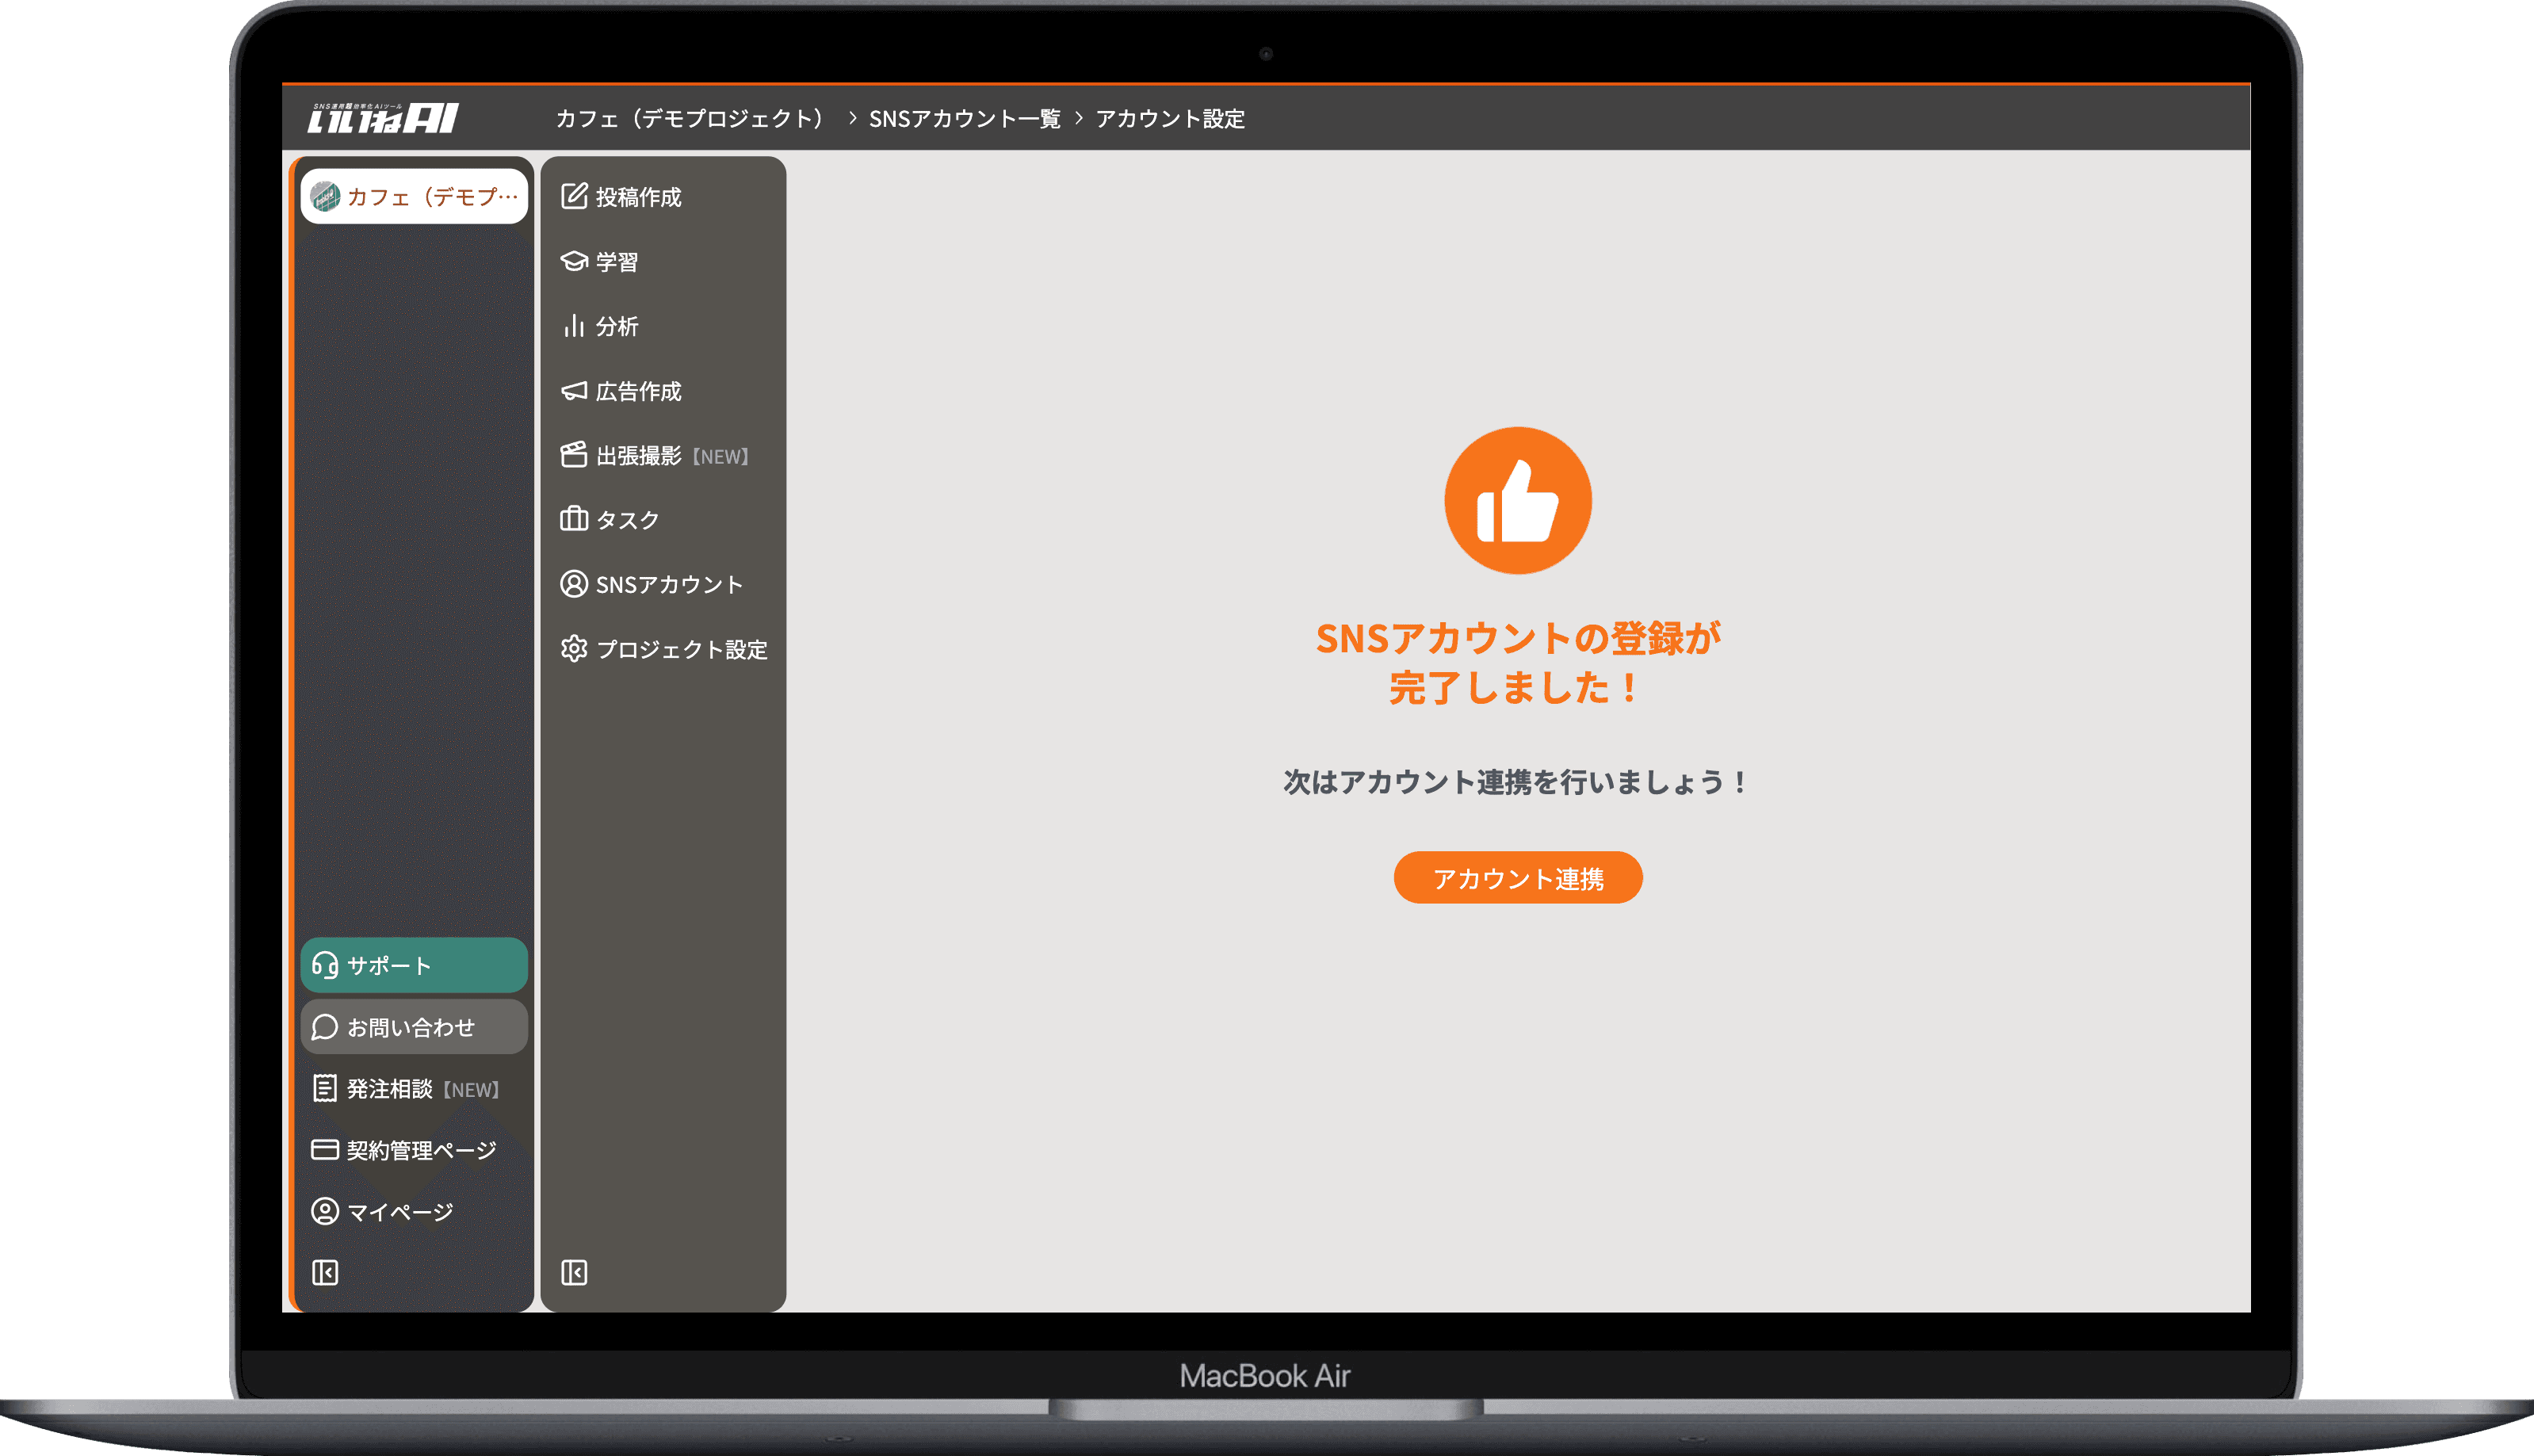
Task: Select アカウント設定 in the breadcrumb trail
Action: pos(1171,118)
